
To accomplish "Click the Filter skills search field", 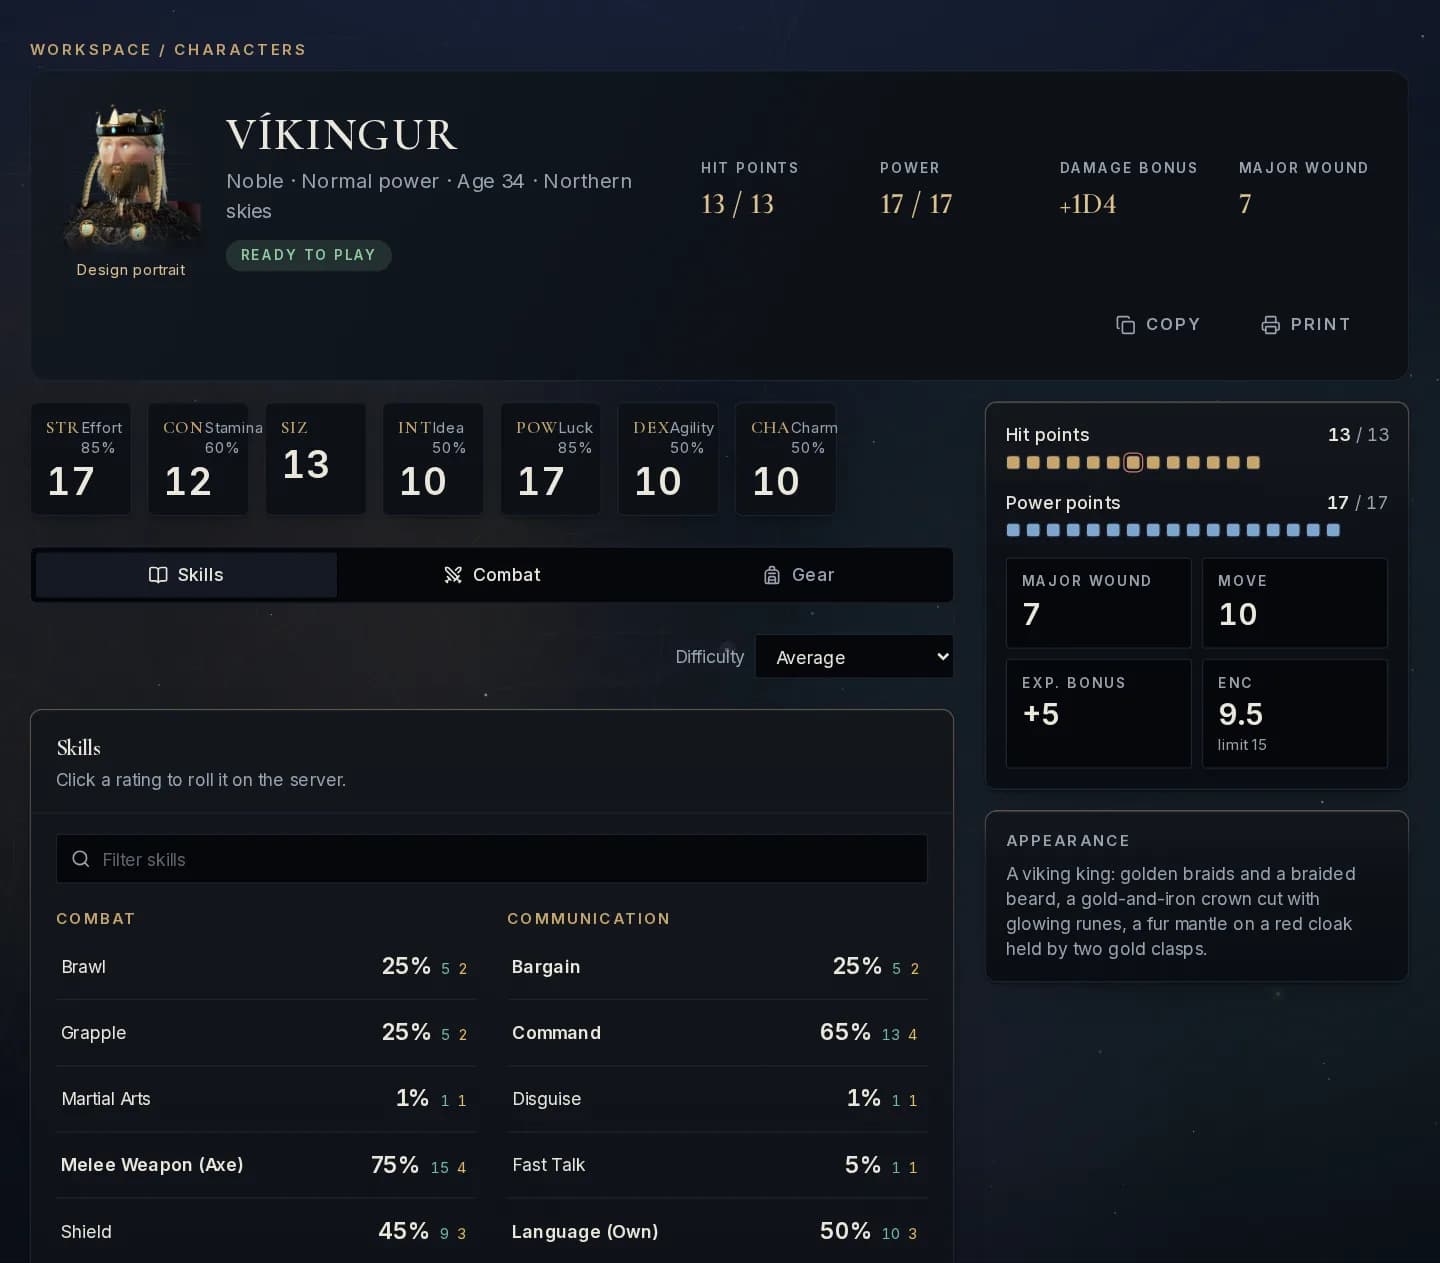I will (x=492, y=859).
